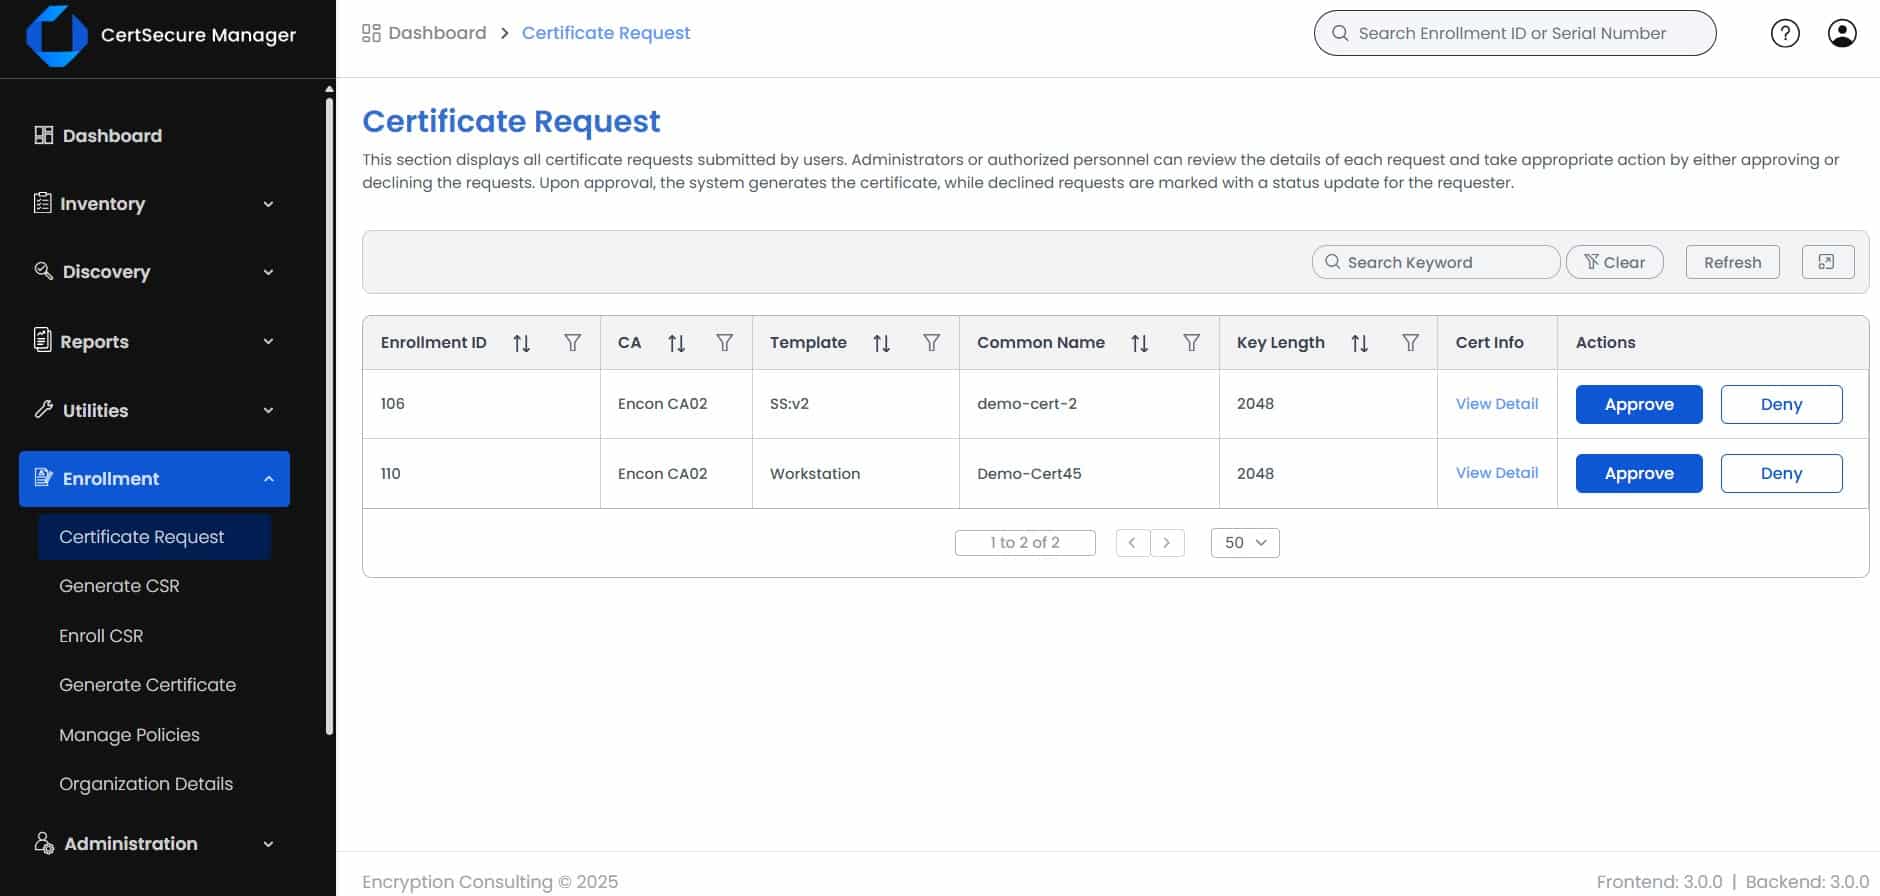Open the page size 50 dropdown
The height and width of the screenshot is (896, 1880).
coord(1244,542)
